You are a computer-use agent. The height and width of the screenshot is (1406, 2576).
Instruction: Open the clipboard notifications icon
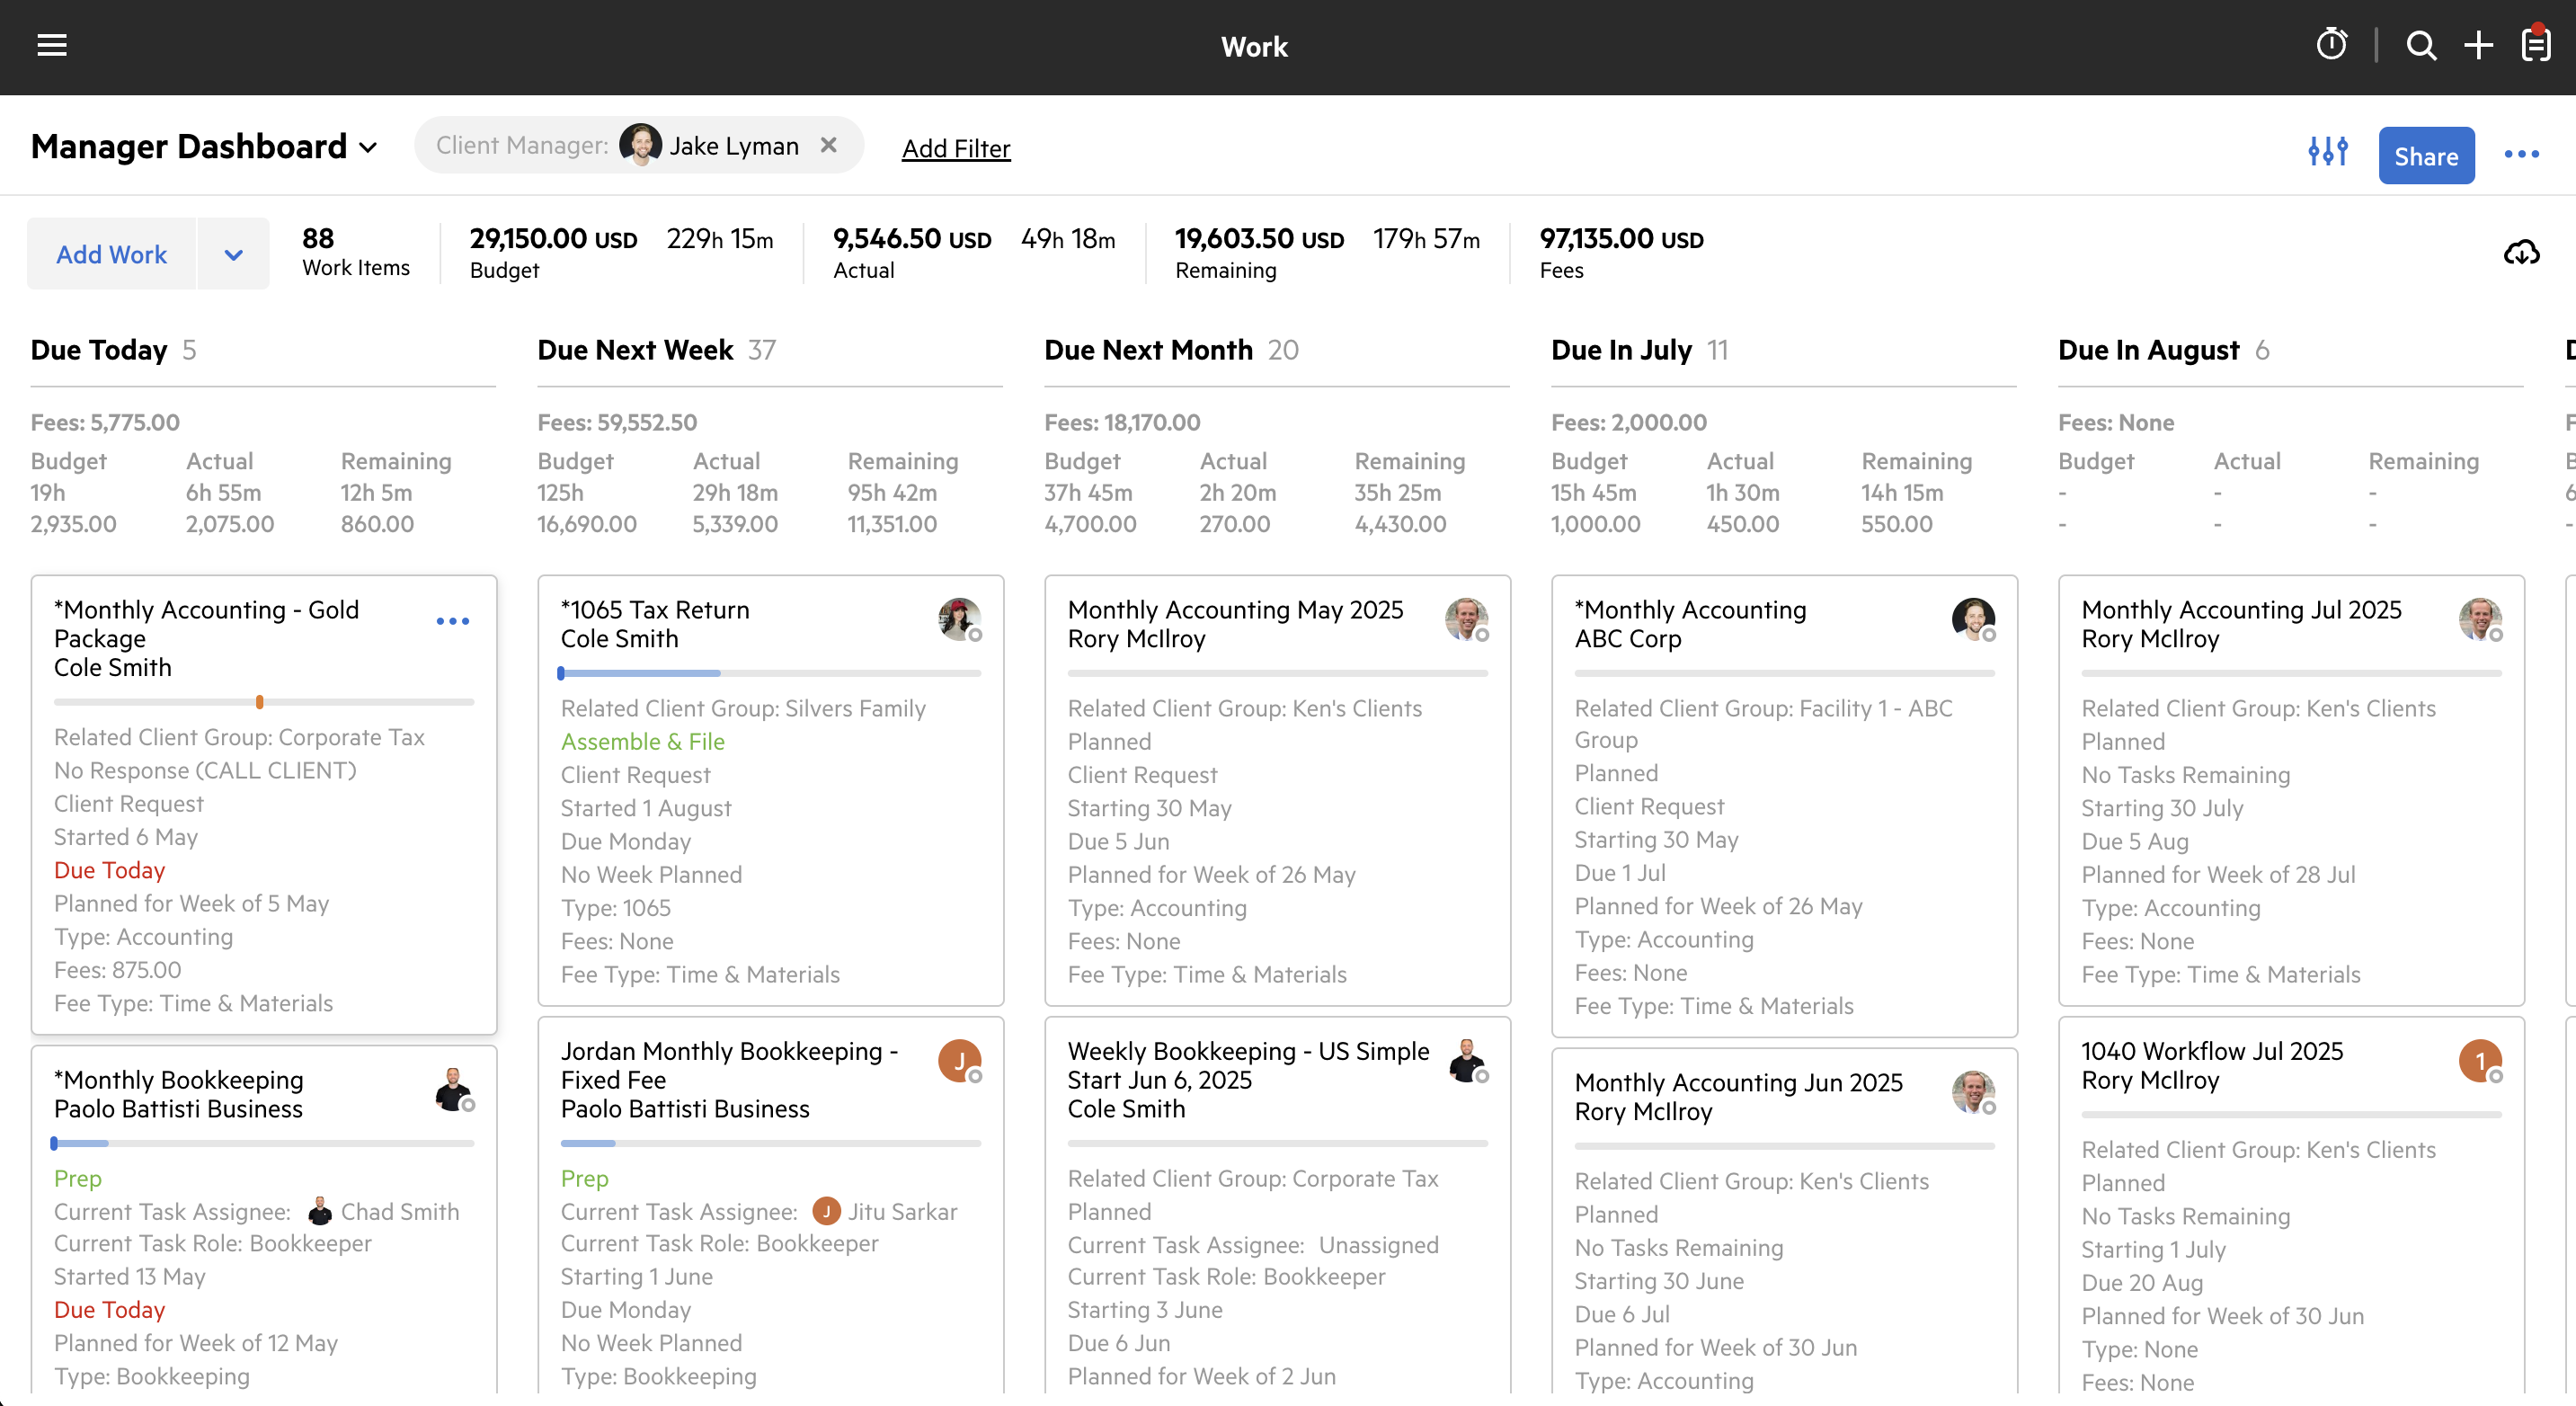(2536, 45)
